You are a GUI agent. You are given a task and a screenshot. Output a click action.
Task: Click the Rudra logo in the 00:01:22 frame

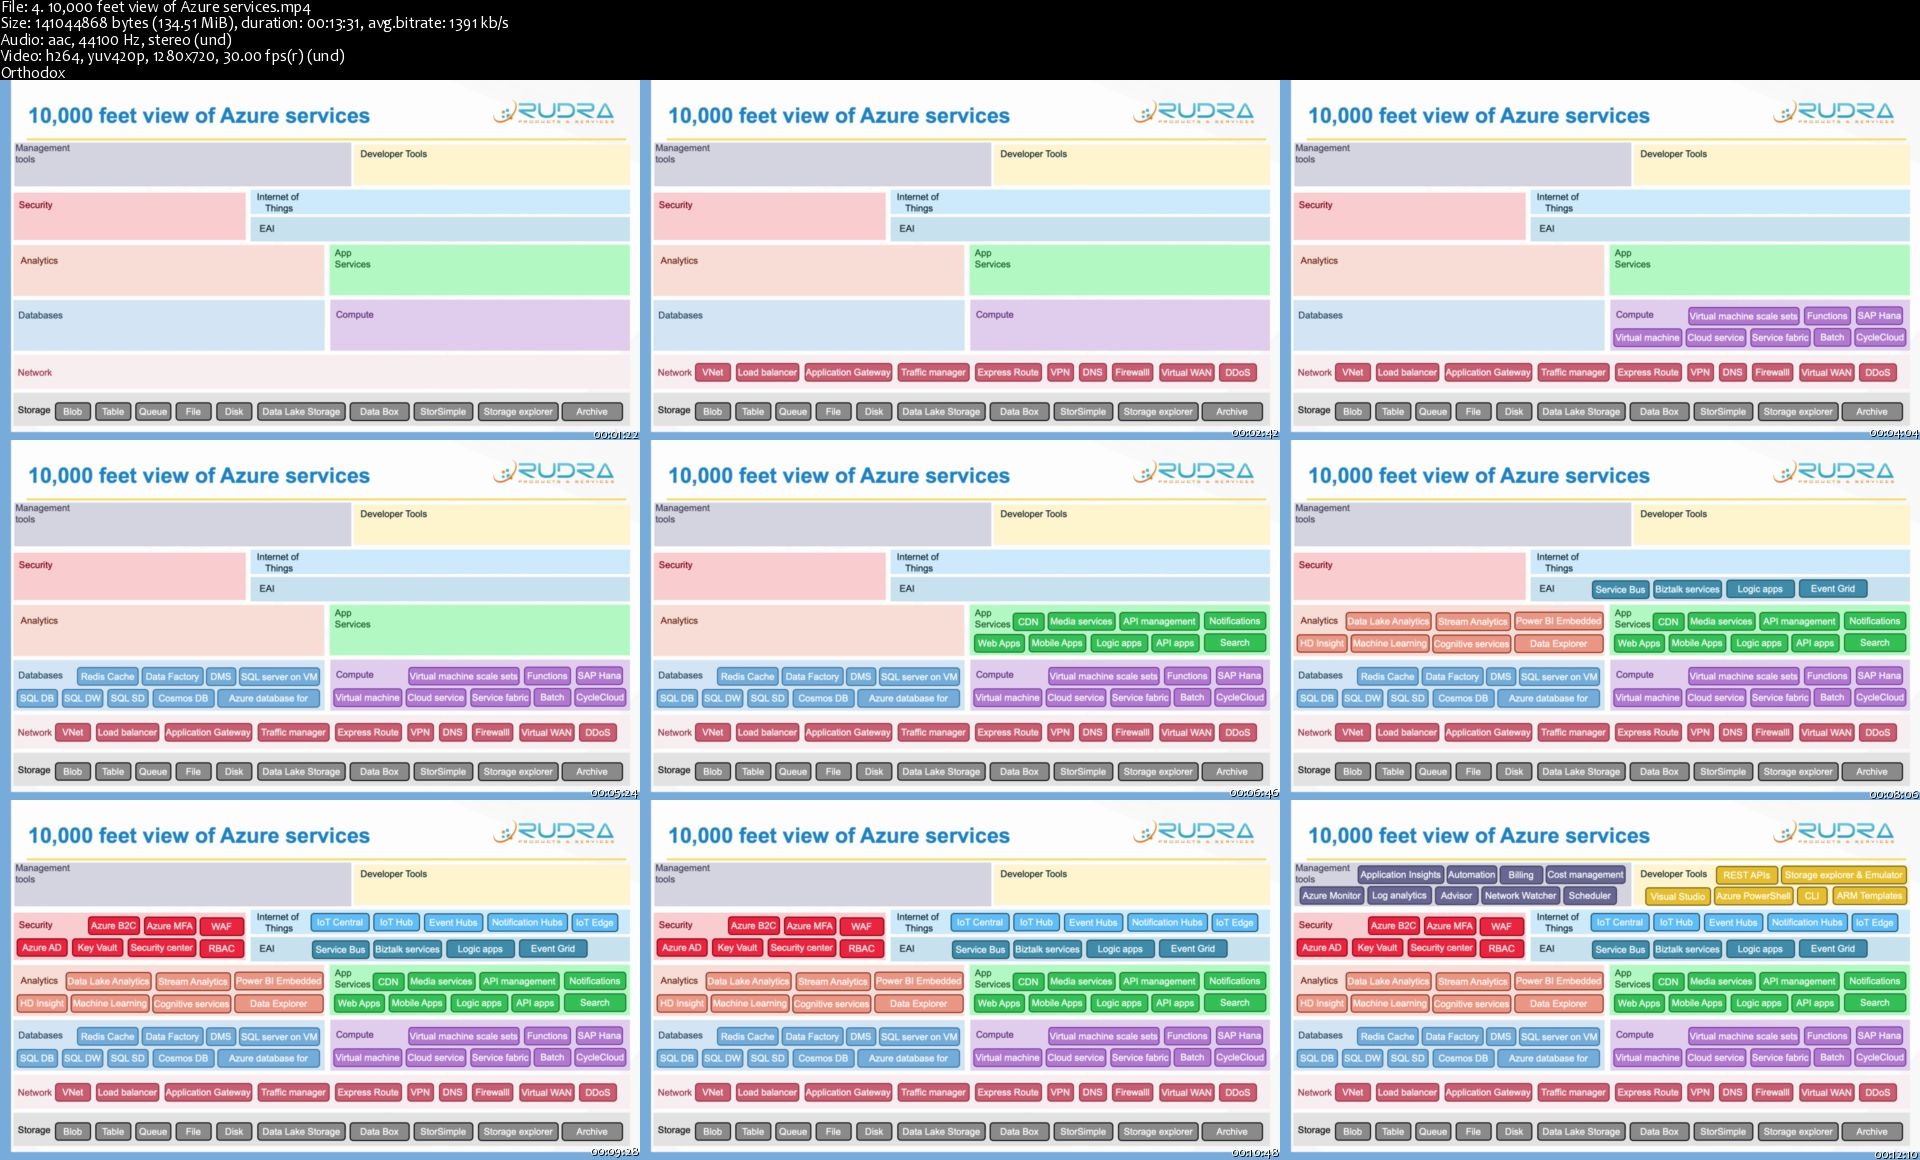554,112
